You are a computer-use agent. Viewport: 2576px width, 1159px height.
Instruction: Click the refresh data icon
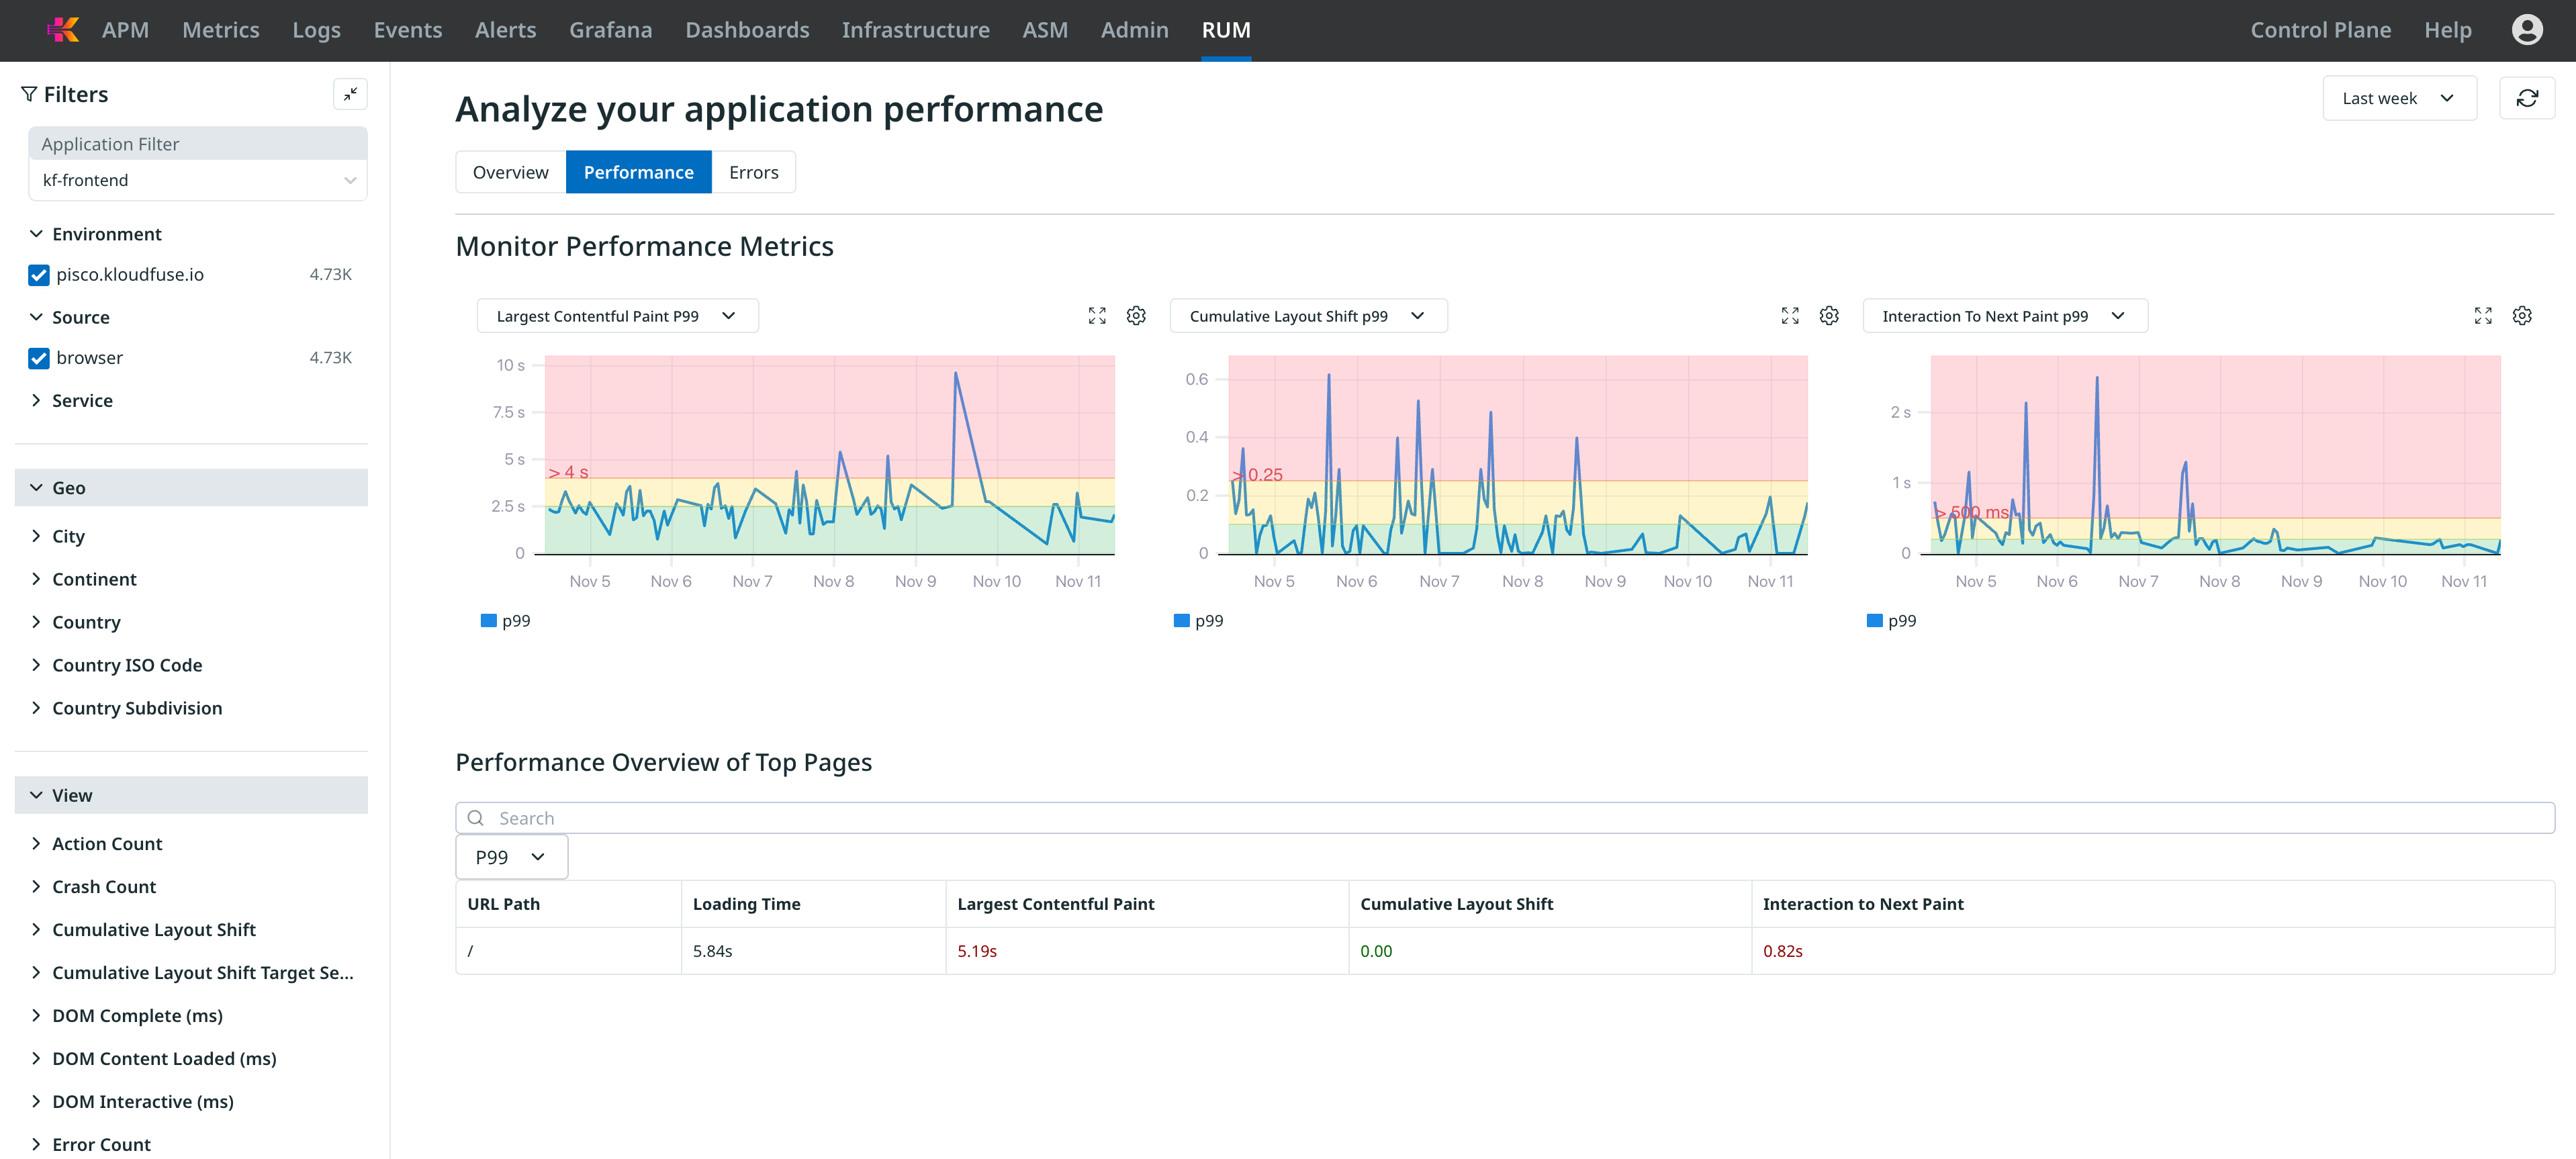(x=2526, y=98)
